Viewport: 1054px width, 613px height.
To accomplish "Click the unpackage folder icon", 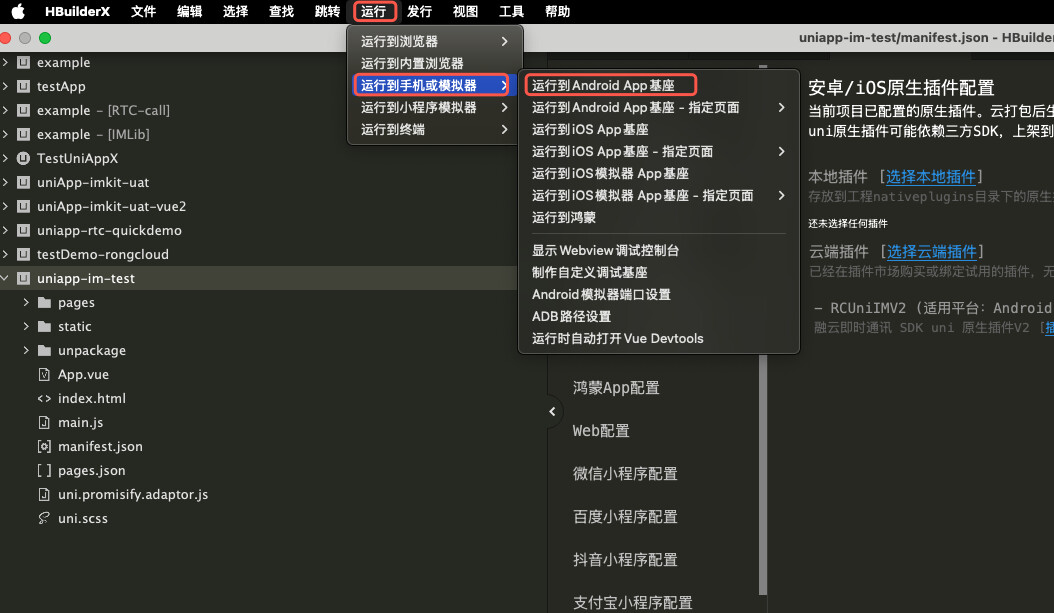I will (x=43, y=351).
